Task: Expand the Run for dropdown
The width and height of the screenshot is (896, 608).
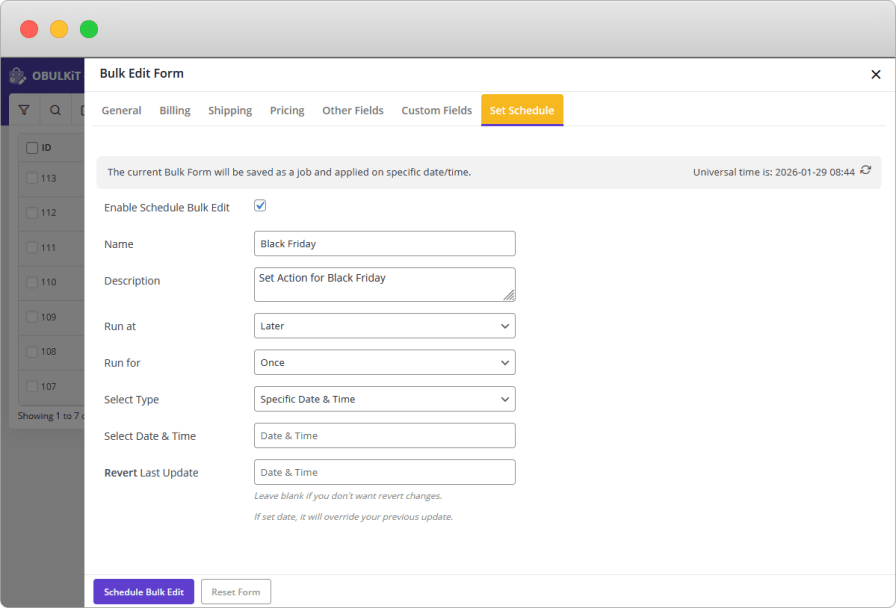Action: 385,363
